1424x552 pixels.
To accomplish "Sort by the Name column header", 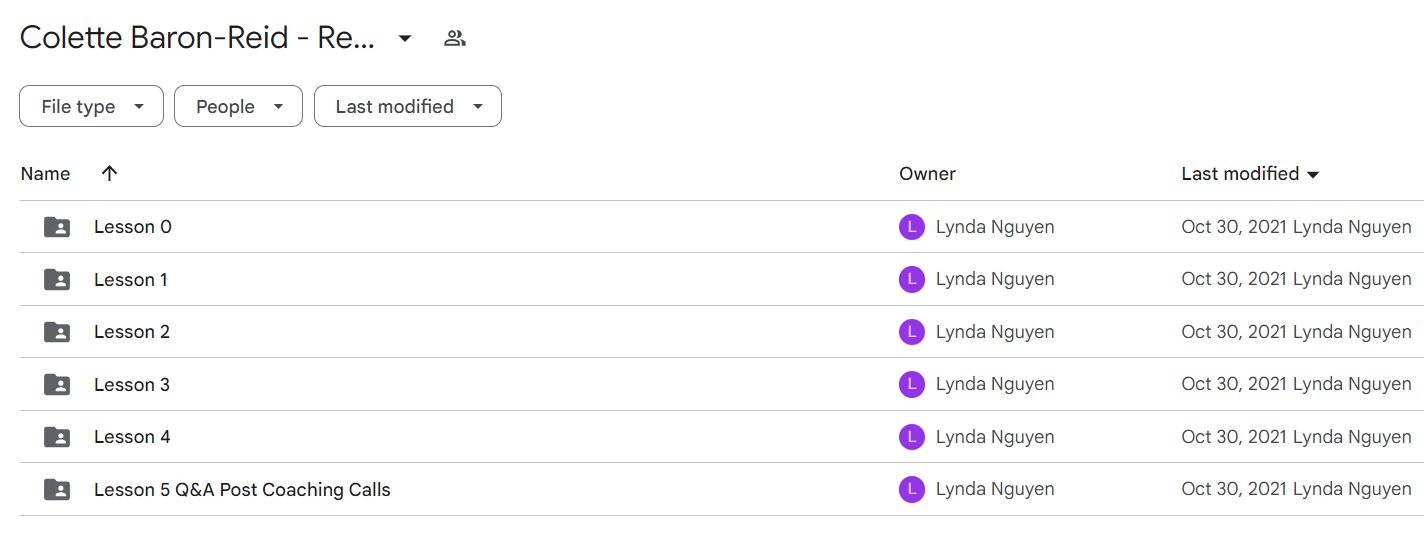I will pos(45,174).
